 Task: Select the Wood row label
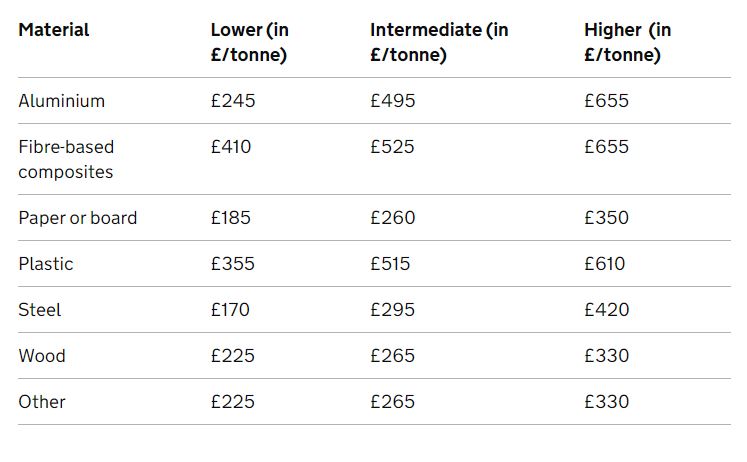(42, 356)
